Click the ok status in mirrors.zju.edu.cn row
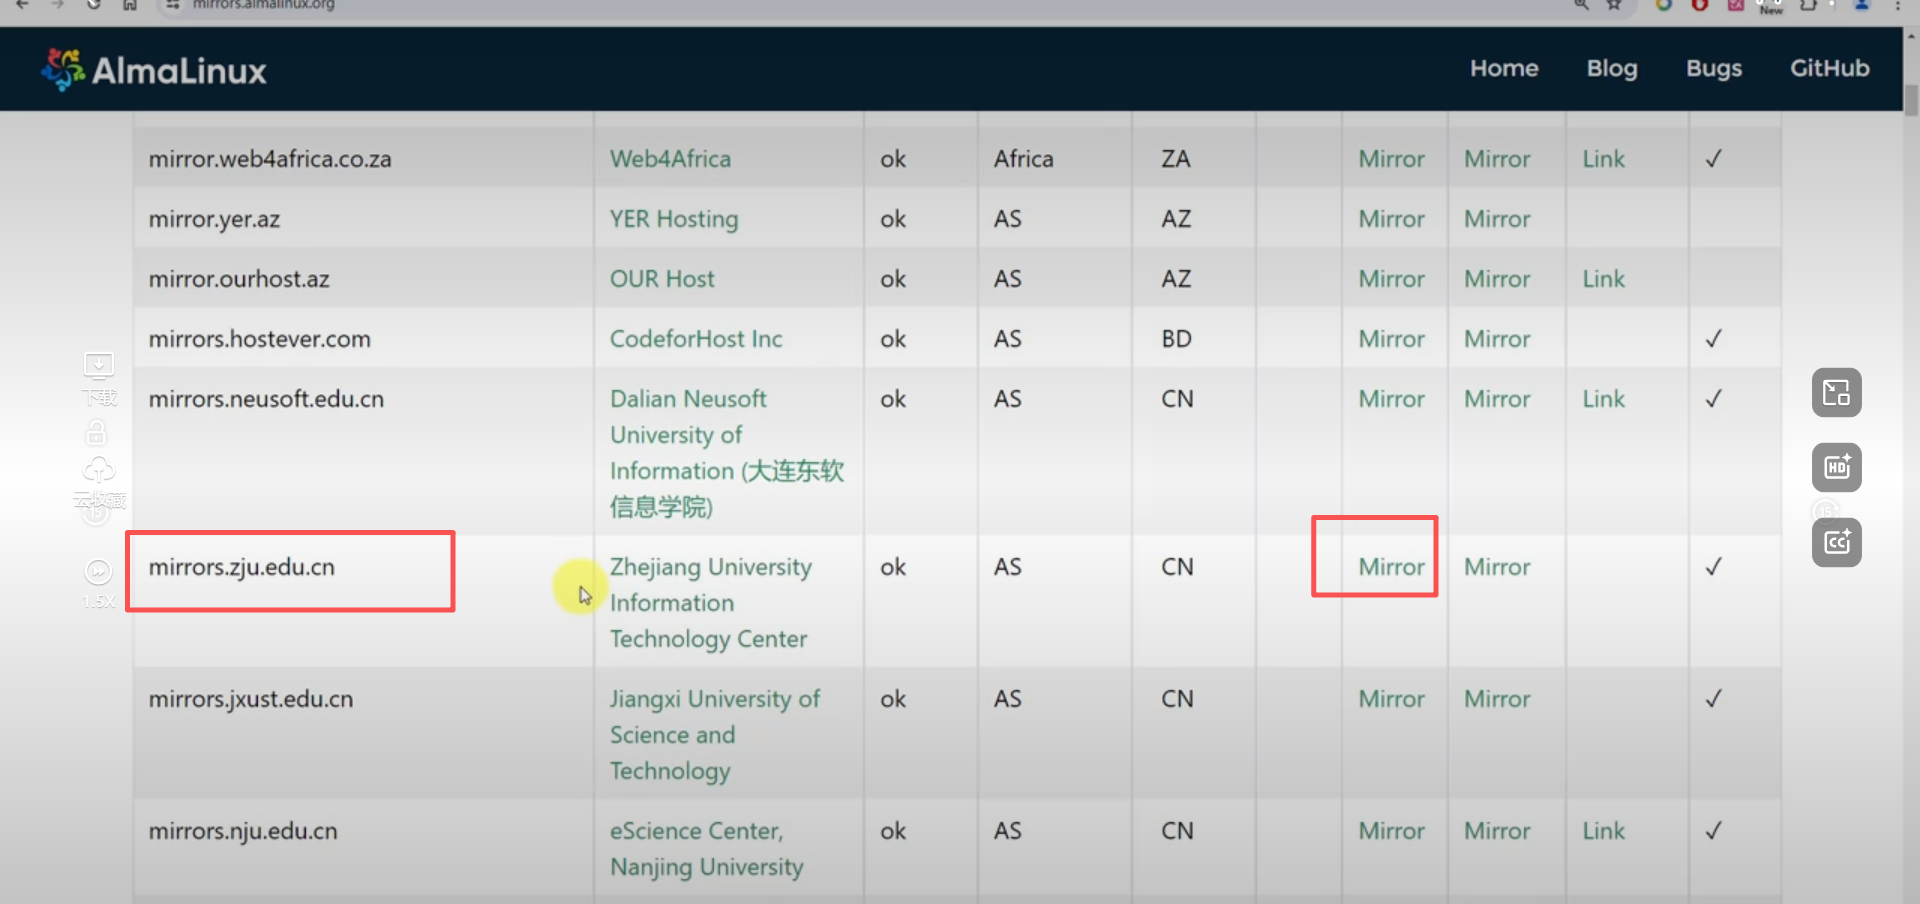Viewport: 1920px width, 904px height. click(893, 567)
